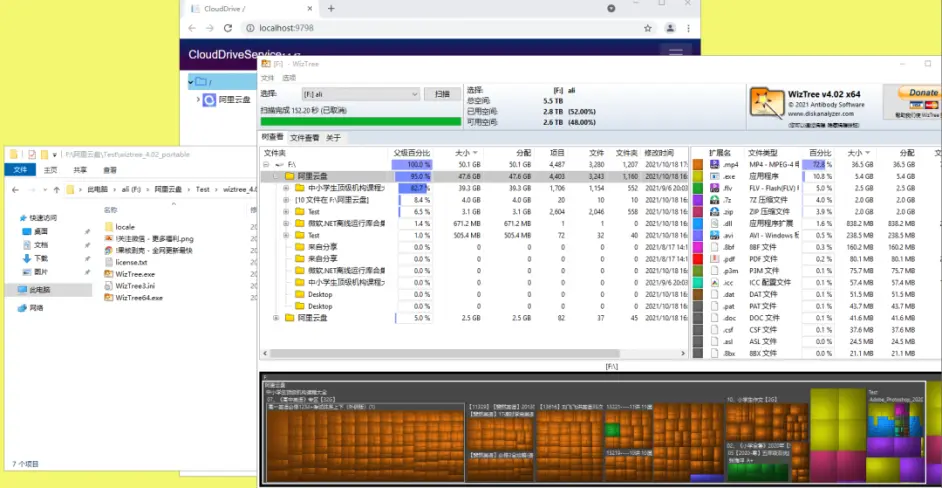Click Explorer back arrow
The width and height of the screenshot is (942, 488).
click(16, 189)
